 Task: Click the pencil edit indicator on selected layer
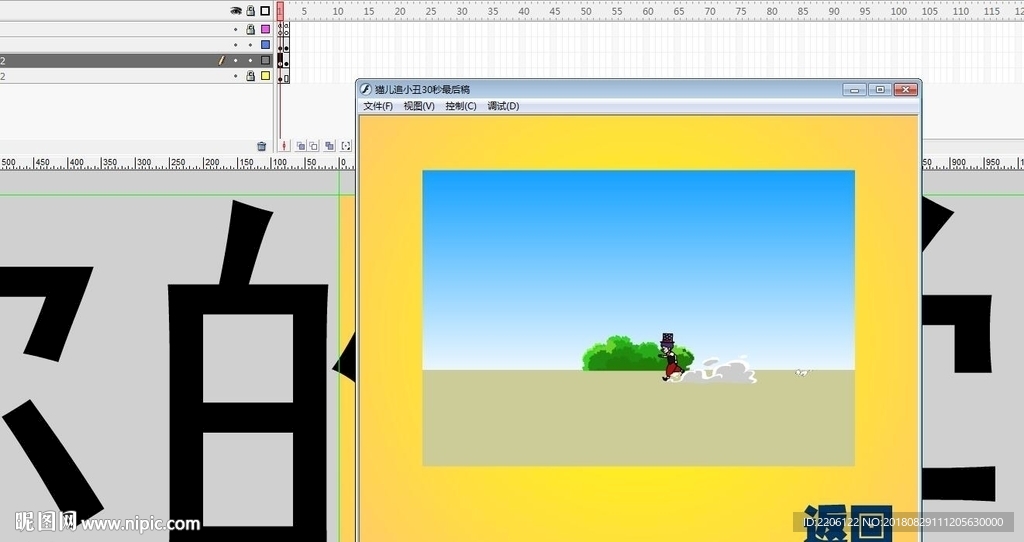click(x=221, y=60)
